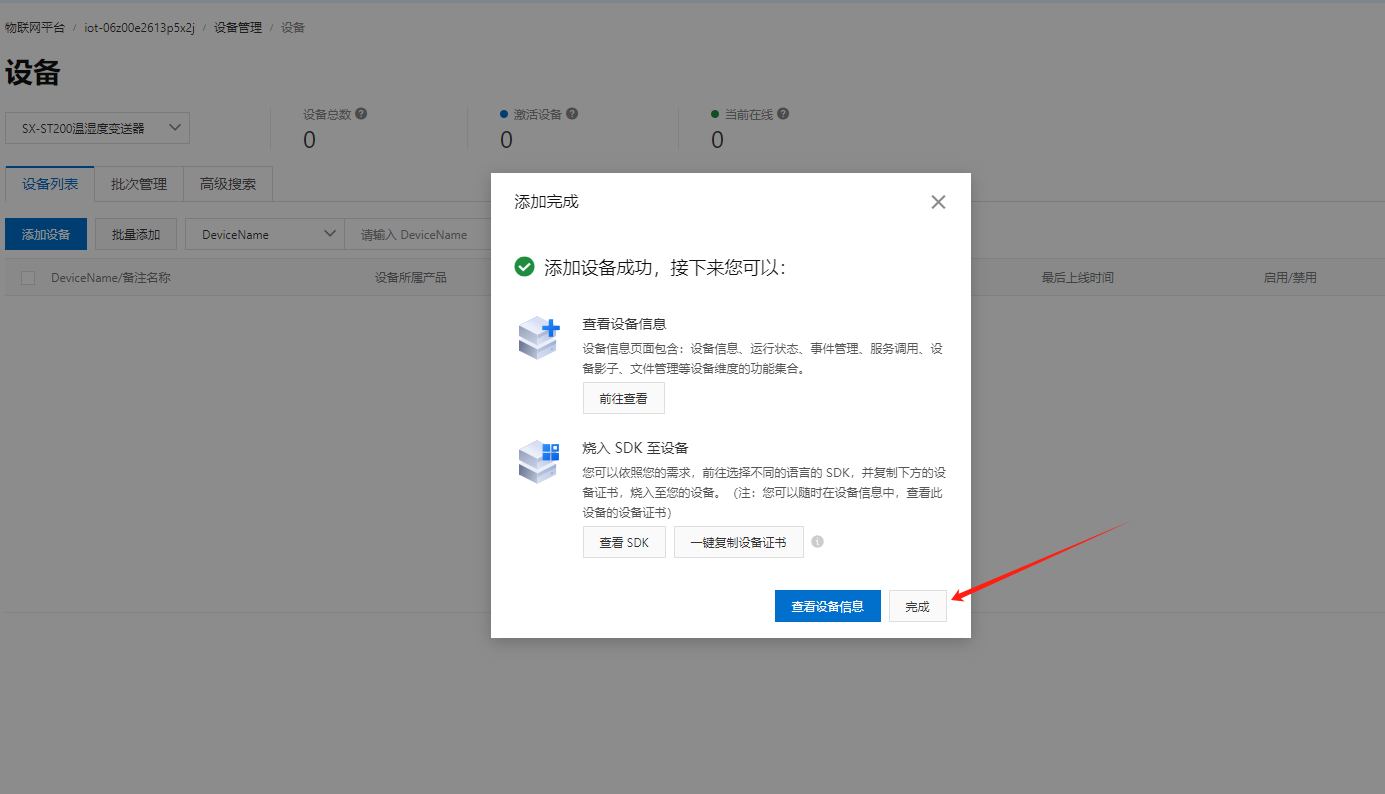Image resolution: width=1385 pixels, height=794 pixels.
Task: Select the 设备列表 tab
Action: pyautogui.click(x=50, y=184)
